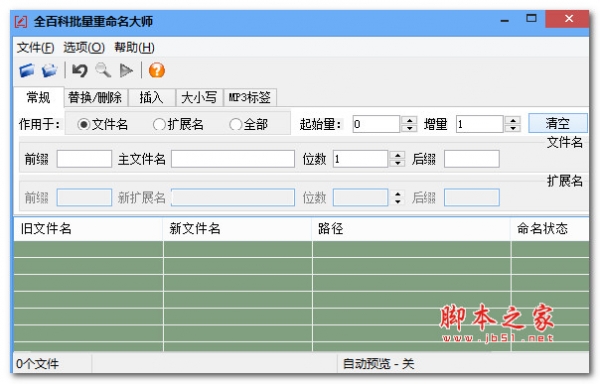Switch to the MP3标签 tab
600x384 pixels.
coord(249,97)
